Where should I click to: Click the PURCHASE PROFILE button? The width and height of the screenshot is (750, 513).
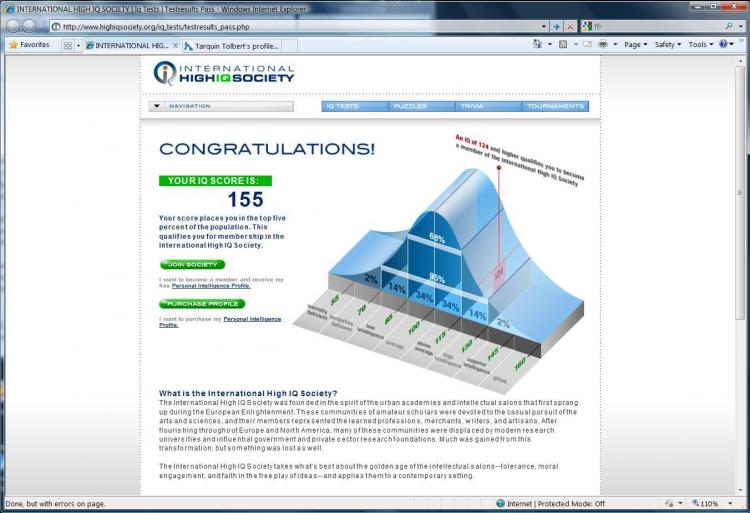(202, 304)
